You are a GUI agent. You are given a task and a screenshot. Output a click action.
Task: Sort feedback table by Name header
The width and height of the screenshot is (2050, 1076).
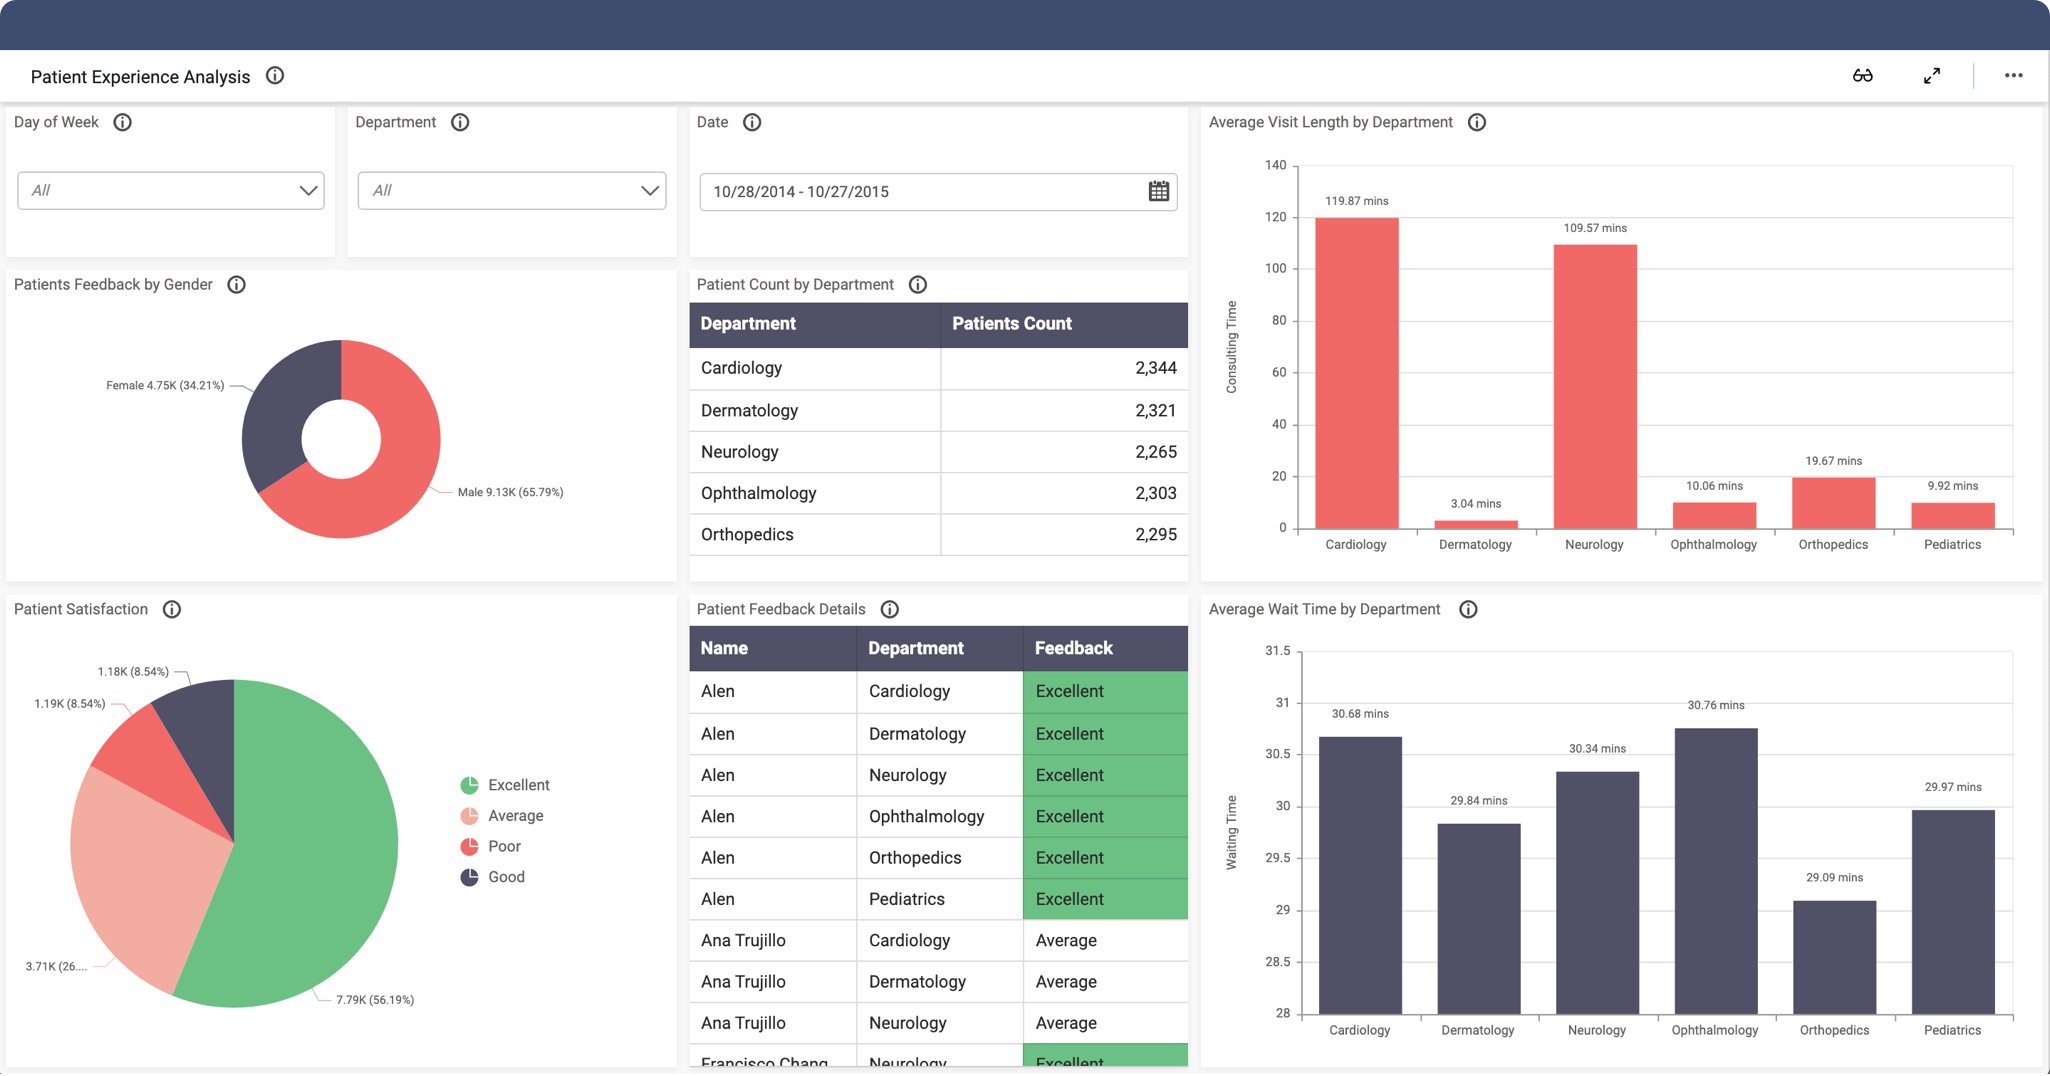(x=773, y=648)
